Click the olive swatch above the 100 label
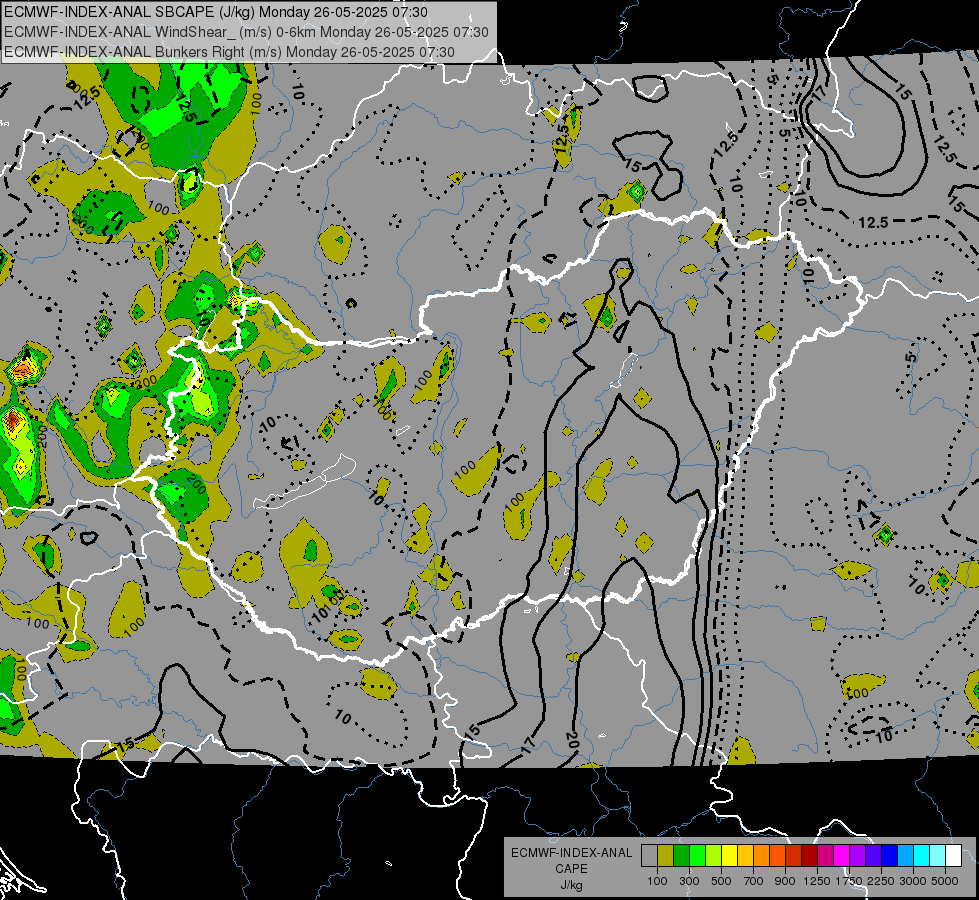Screen dimensions: 979x900 click(666, 855)
